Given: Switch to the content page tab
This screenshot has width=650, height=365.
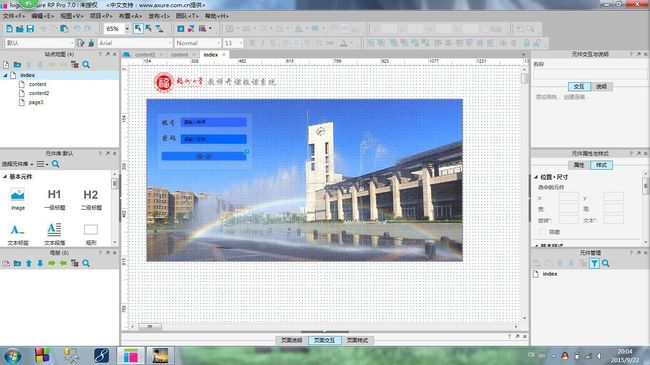Looking at the screenshot, I should (x=179, y=55).
